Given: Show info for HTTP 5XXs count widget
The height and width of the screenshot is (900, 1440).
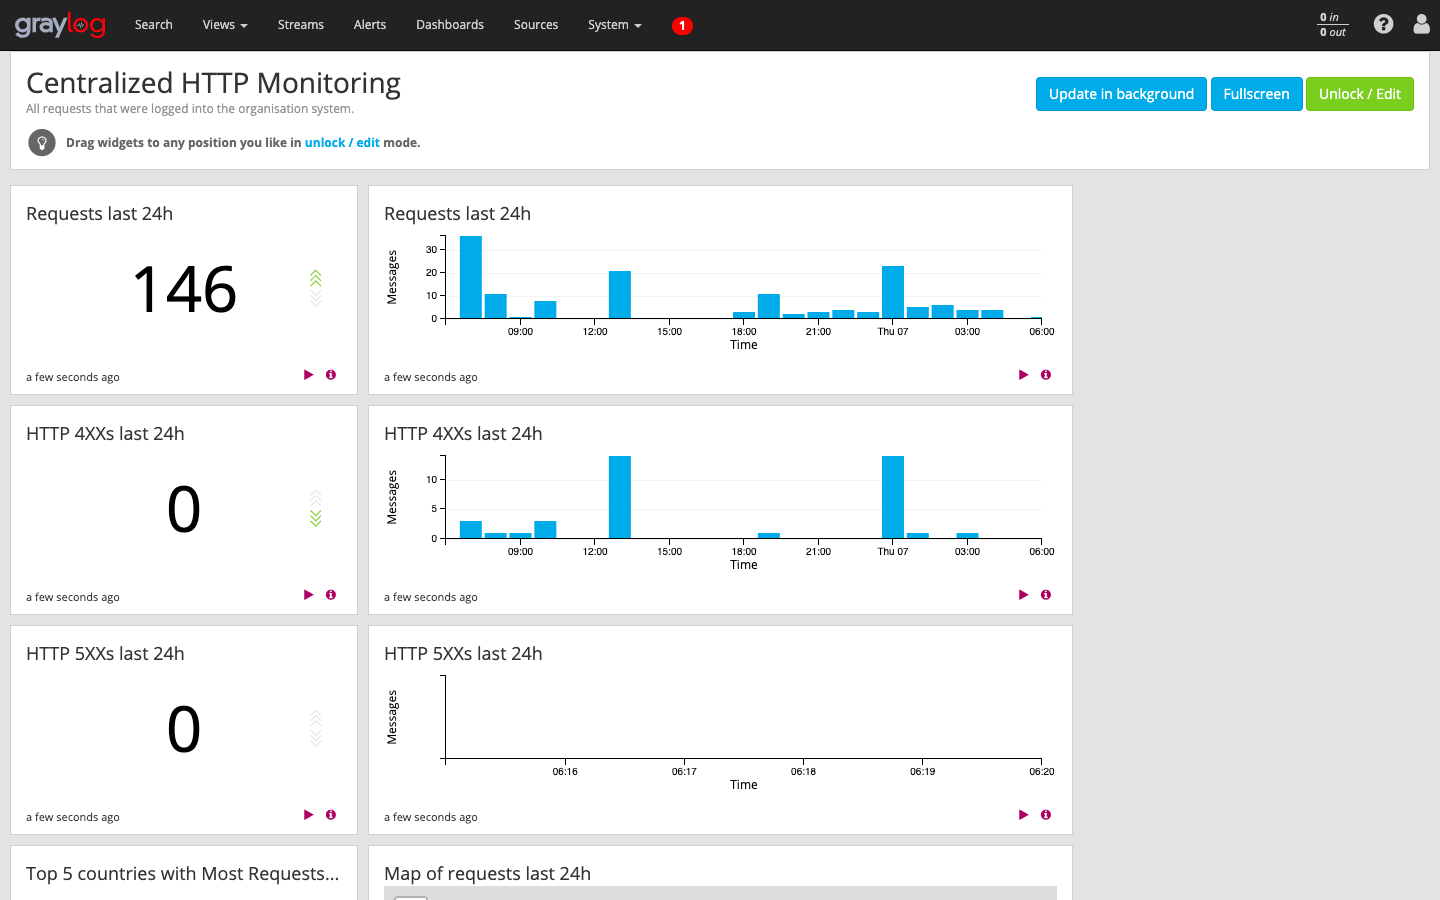Looking at the screenshot, I should point(331,815).
